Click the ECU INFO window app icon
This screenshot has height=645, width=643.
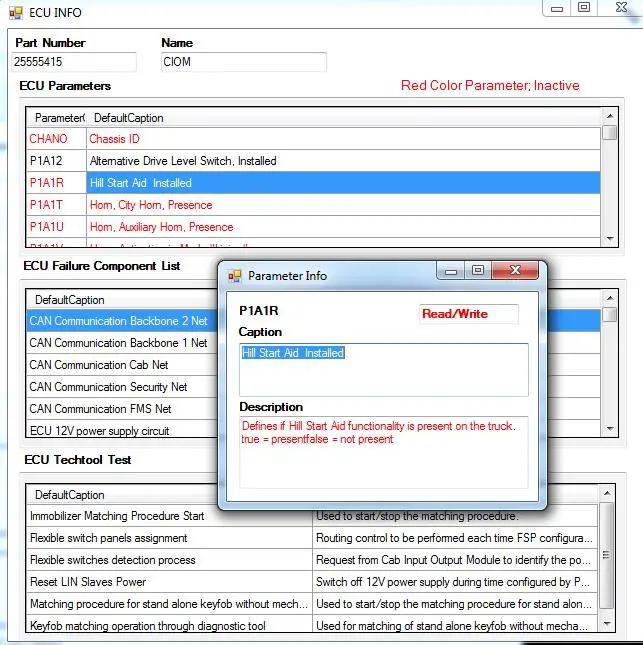click(16, 13)
